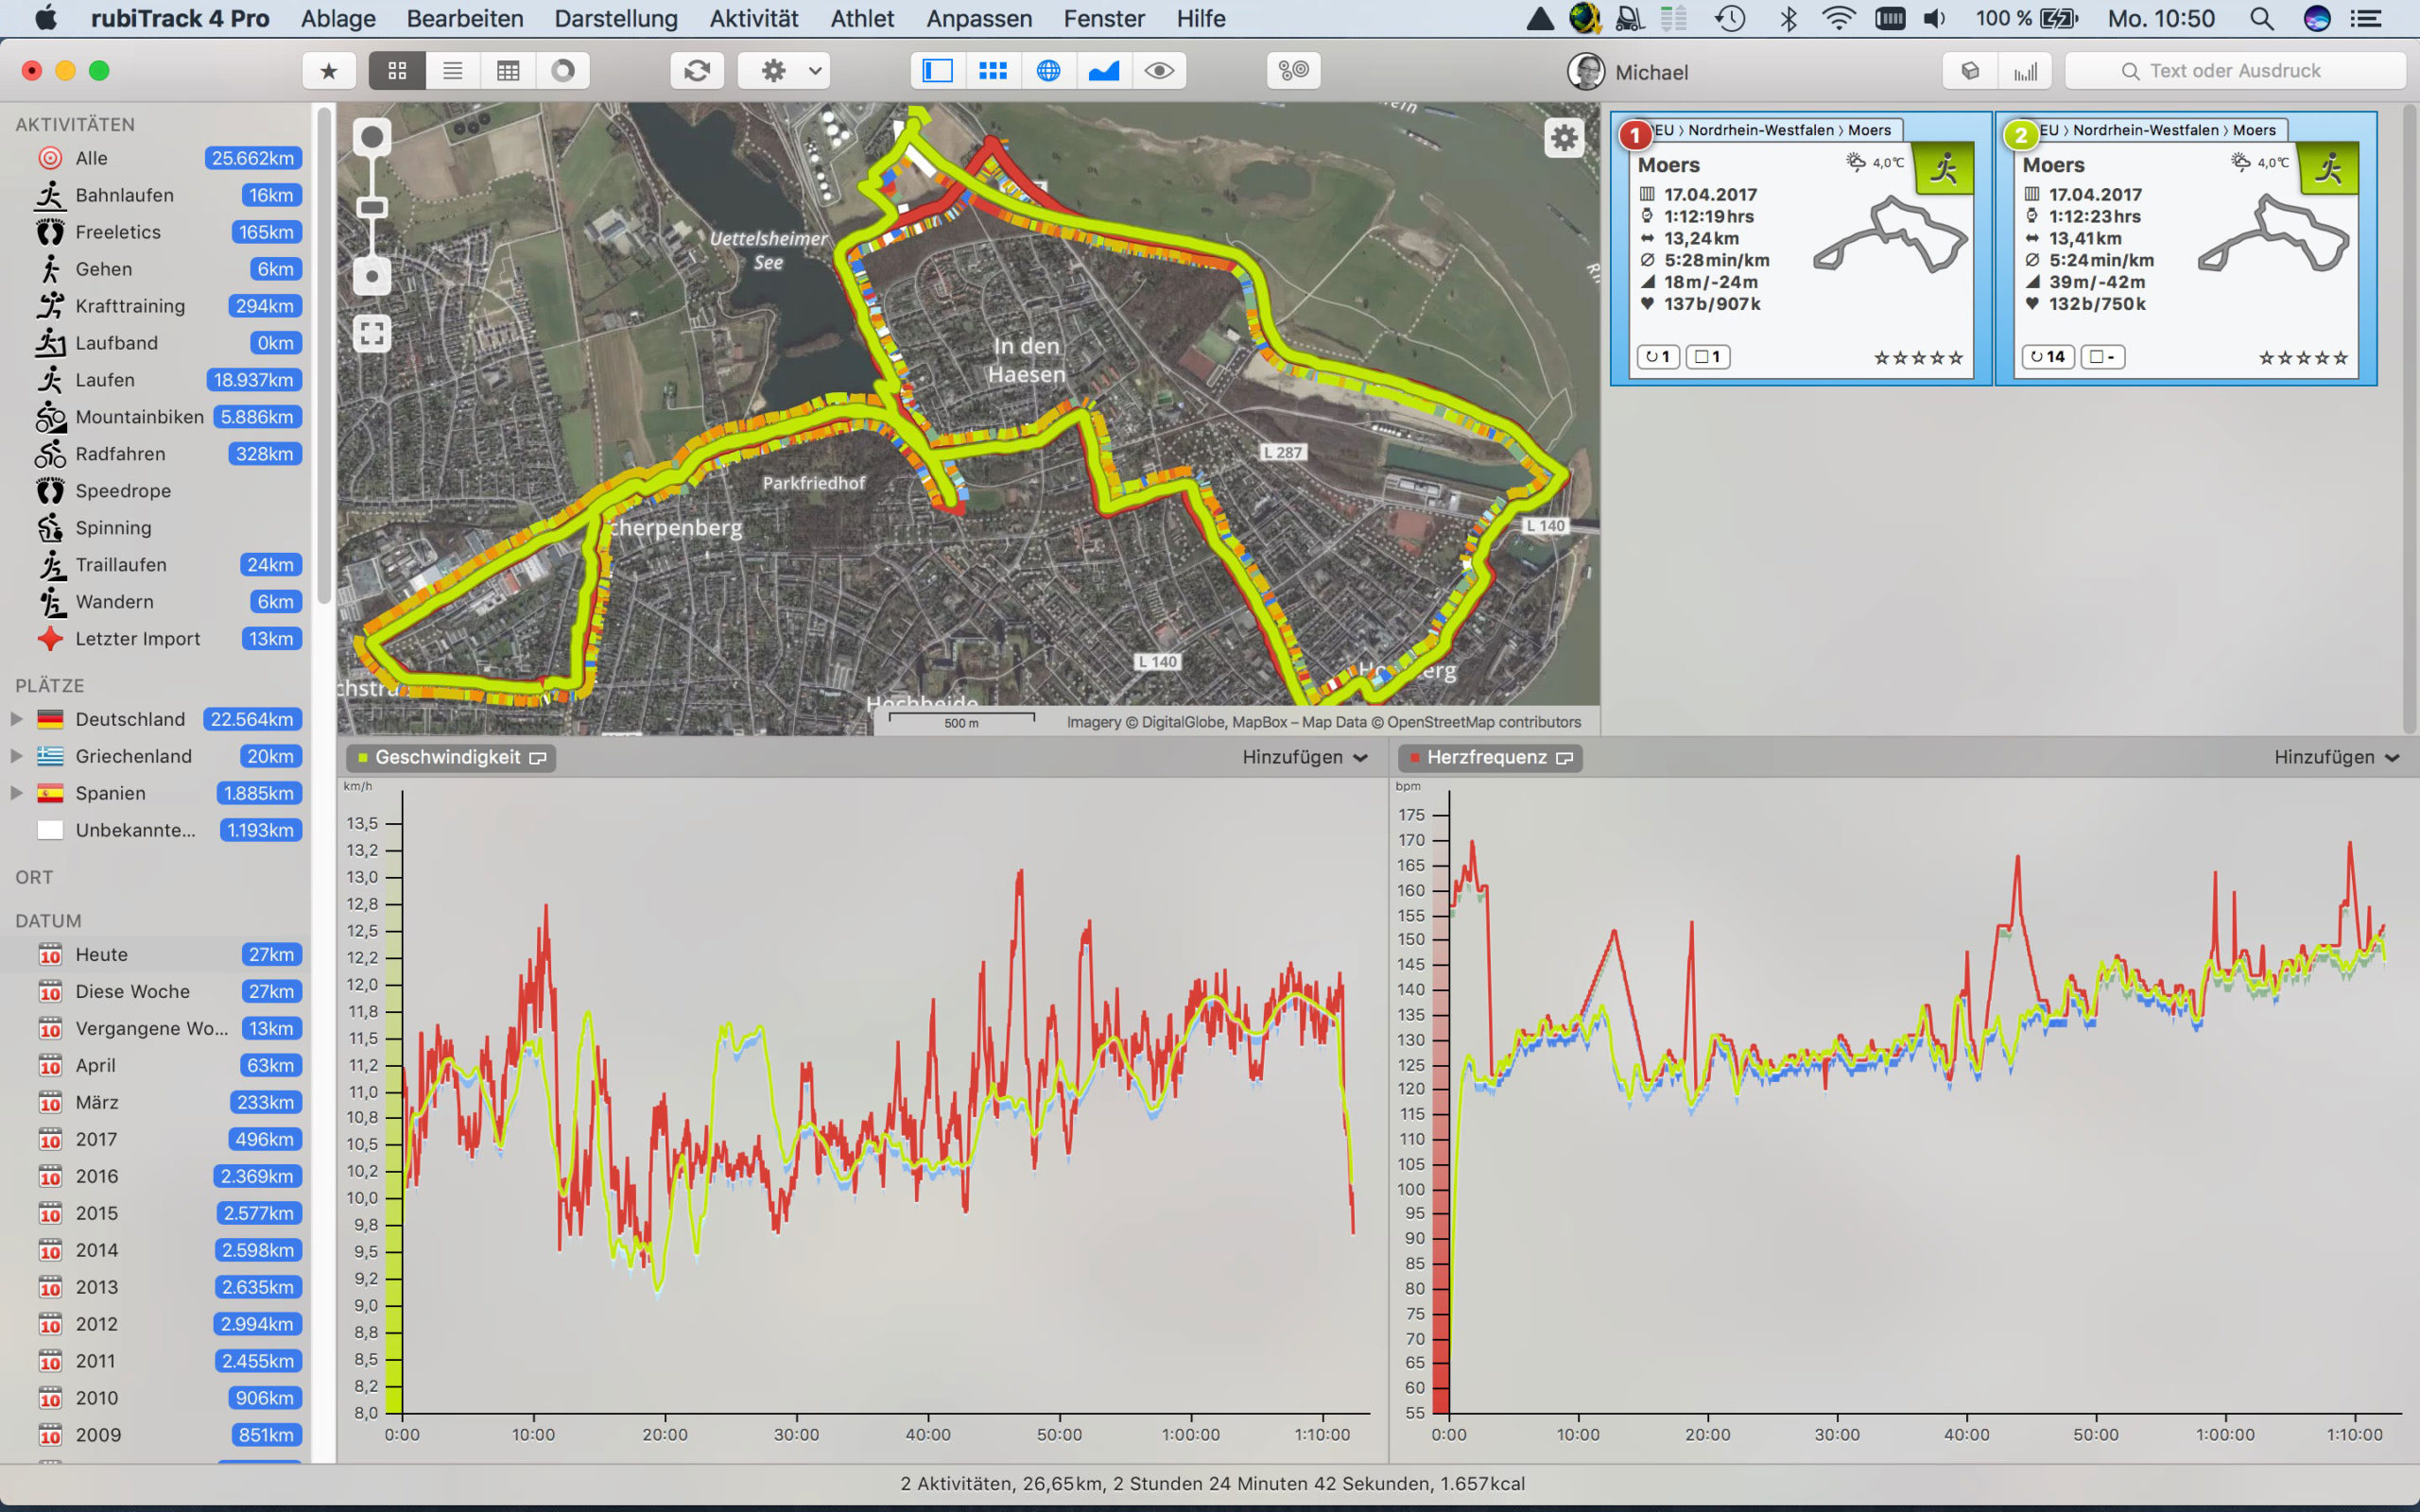The height and width of the screenshot is (1512, 2420).
Task: Click the lap count 14 badge on card 2
Action: coord(2048,357)
